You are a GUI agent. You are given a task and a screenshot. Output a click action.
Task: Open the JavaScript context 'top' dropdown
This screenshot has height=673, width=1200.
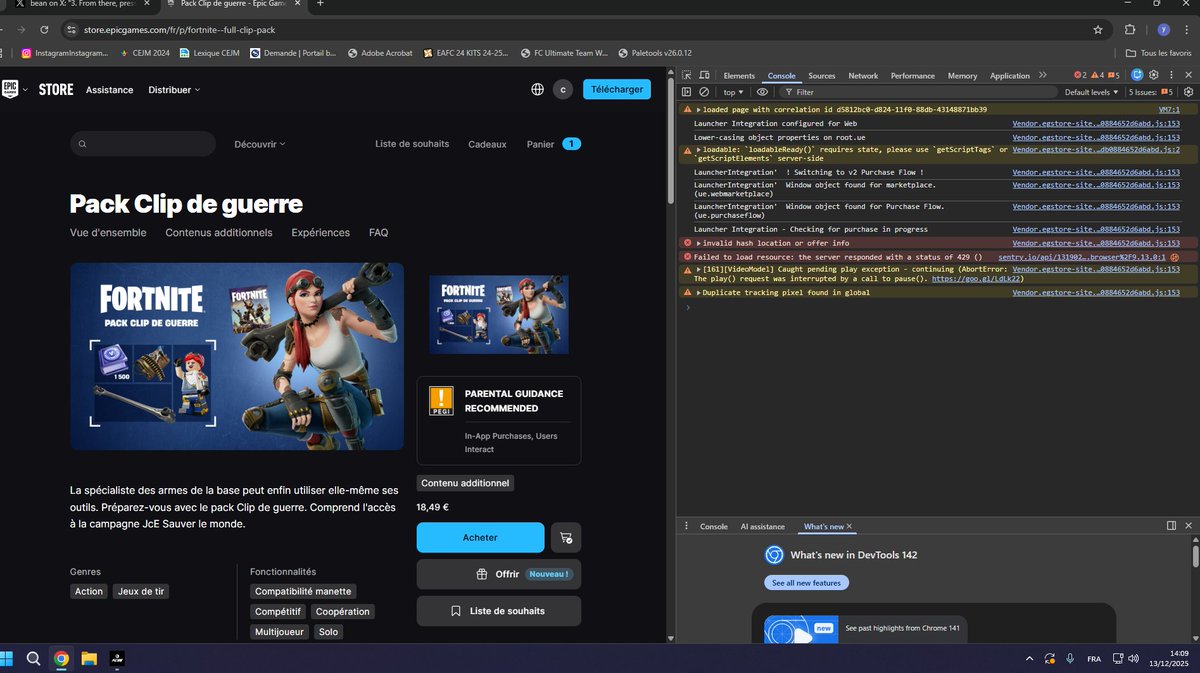[733, 92]
